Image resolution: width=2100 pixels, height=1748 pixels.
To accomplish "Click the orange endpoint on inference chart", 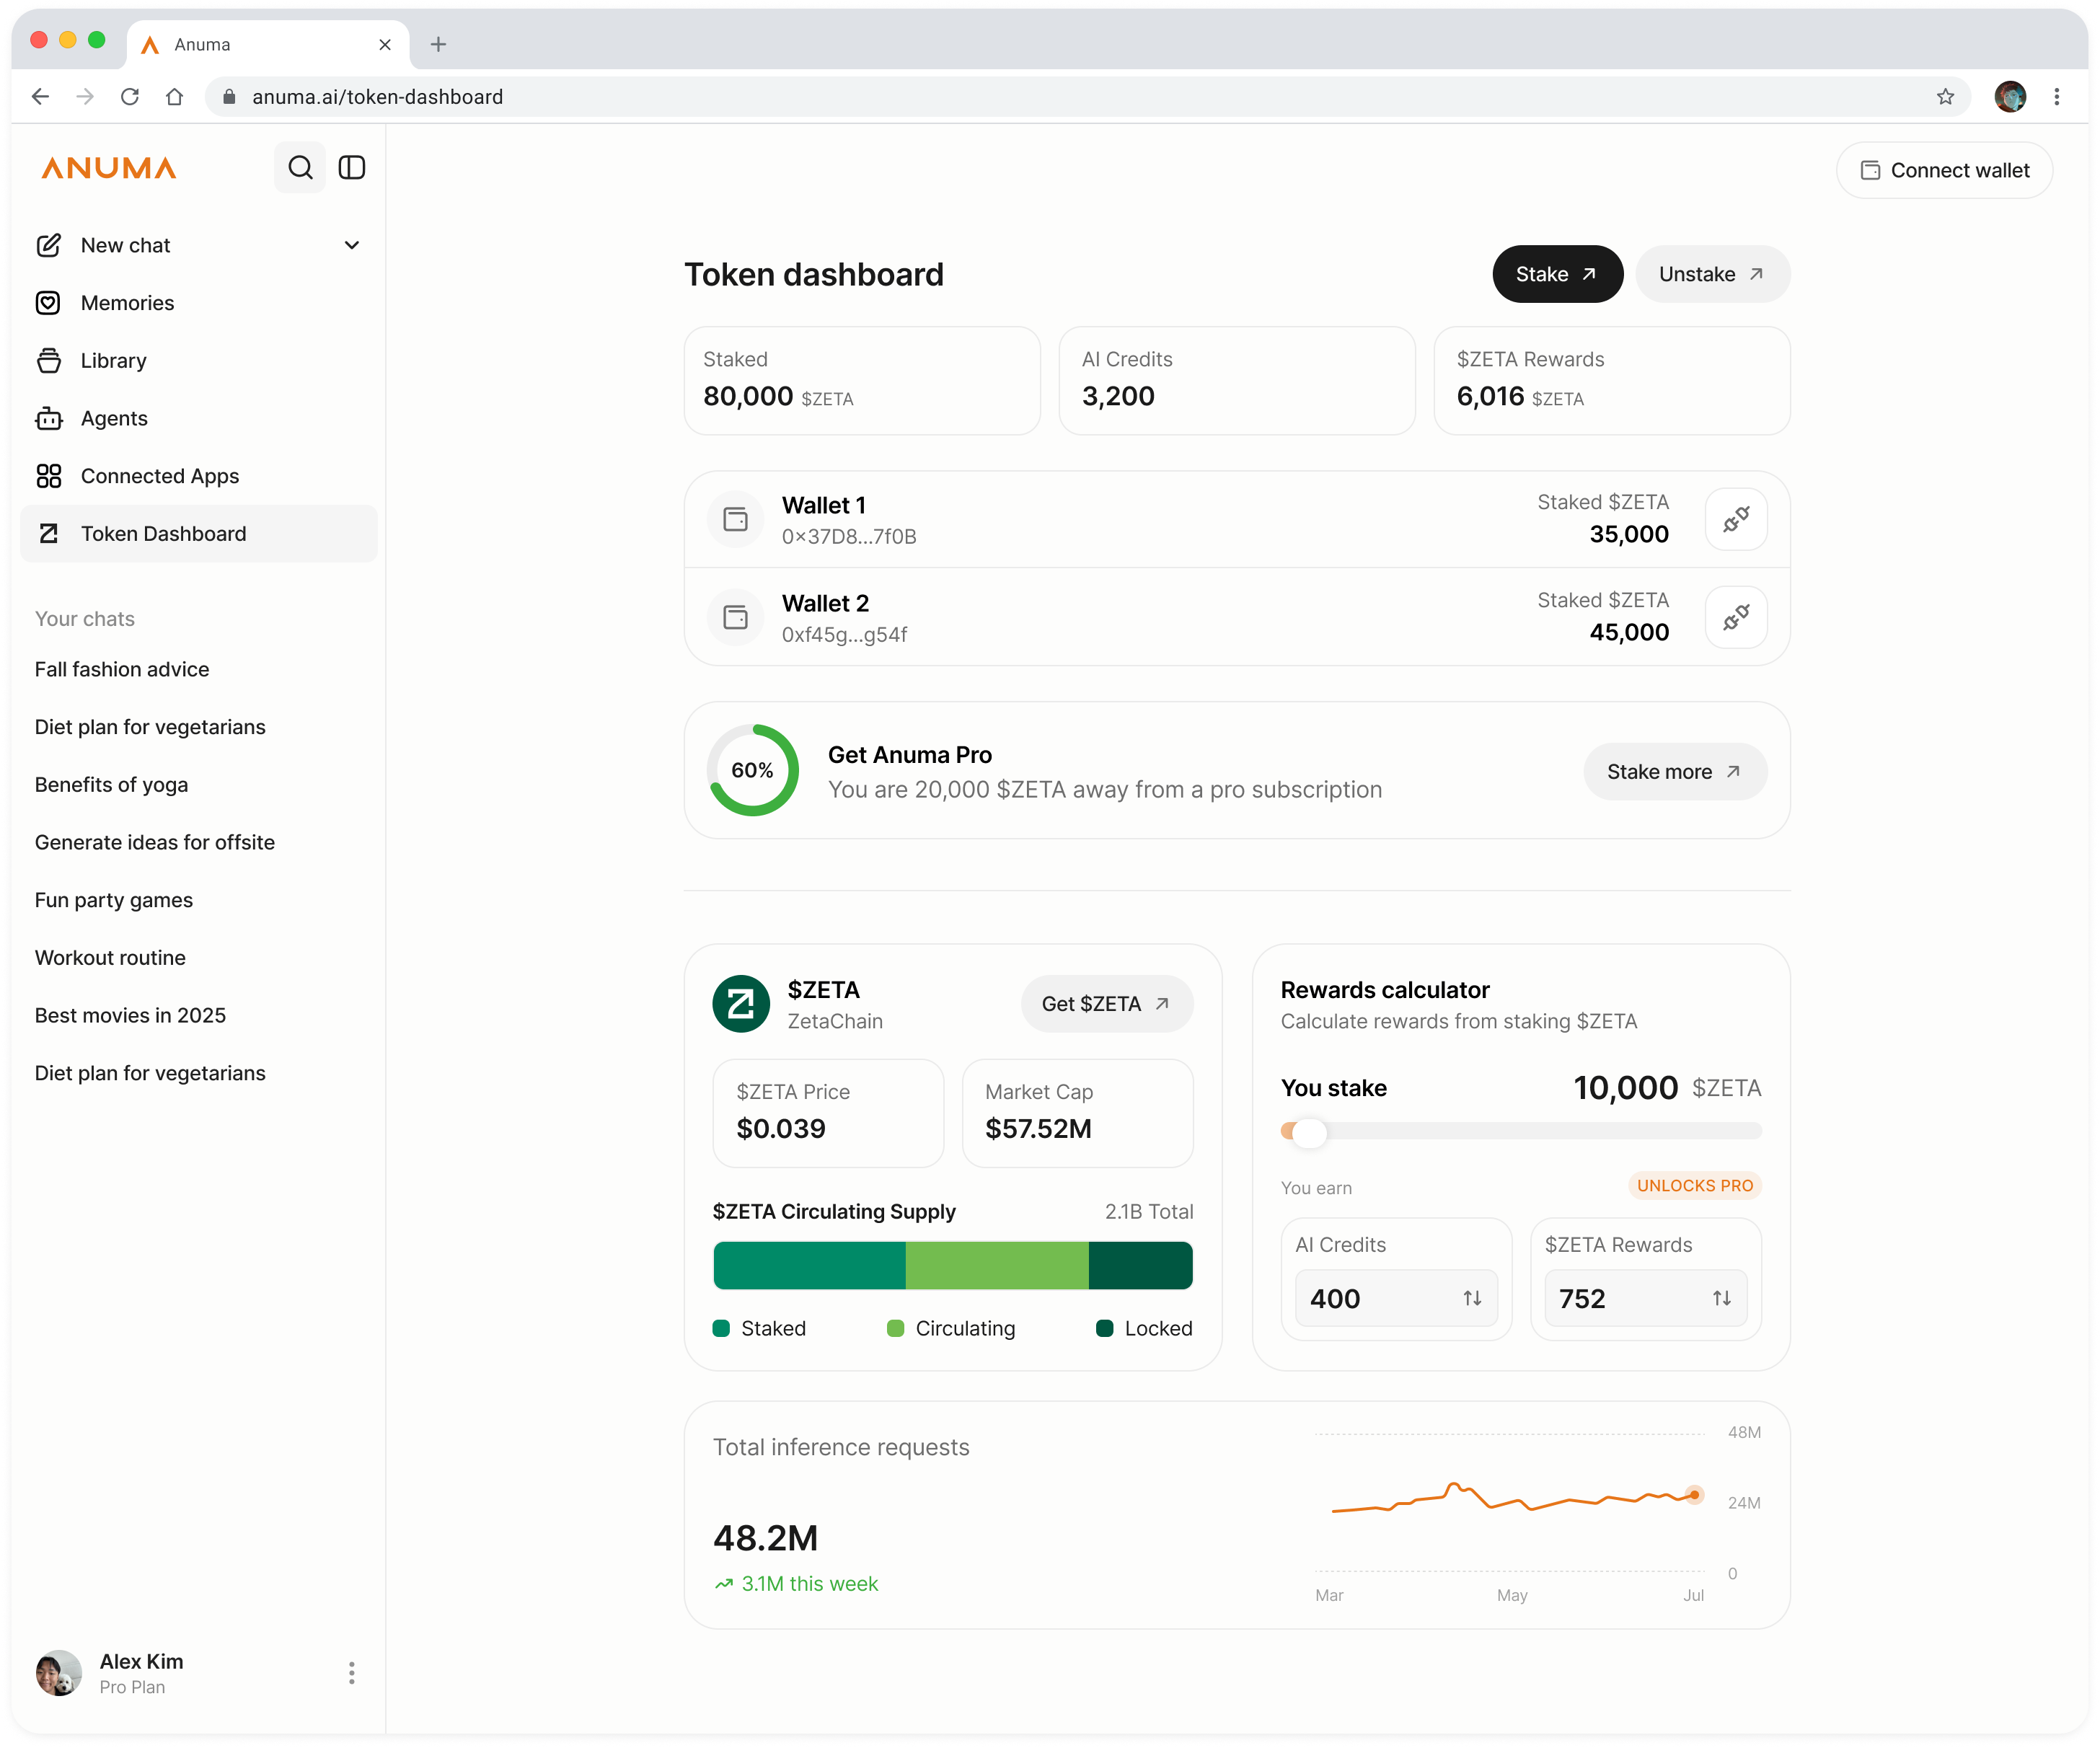I will click(x=1694, y=1495).
